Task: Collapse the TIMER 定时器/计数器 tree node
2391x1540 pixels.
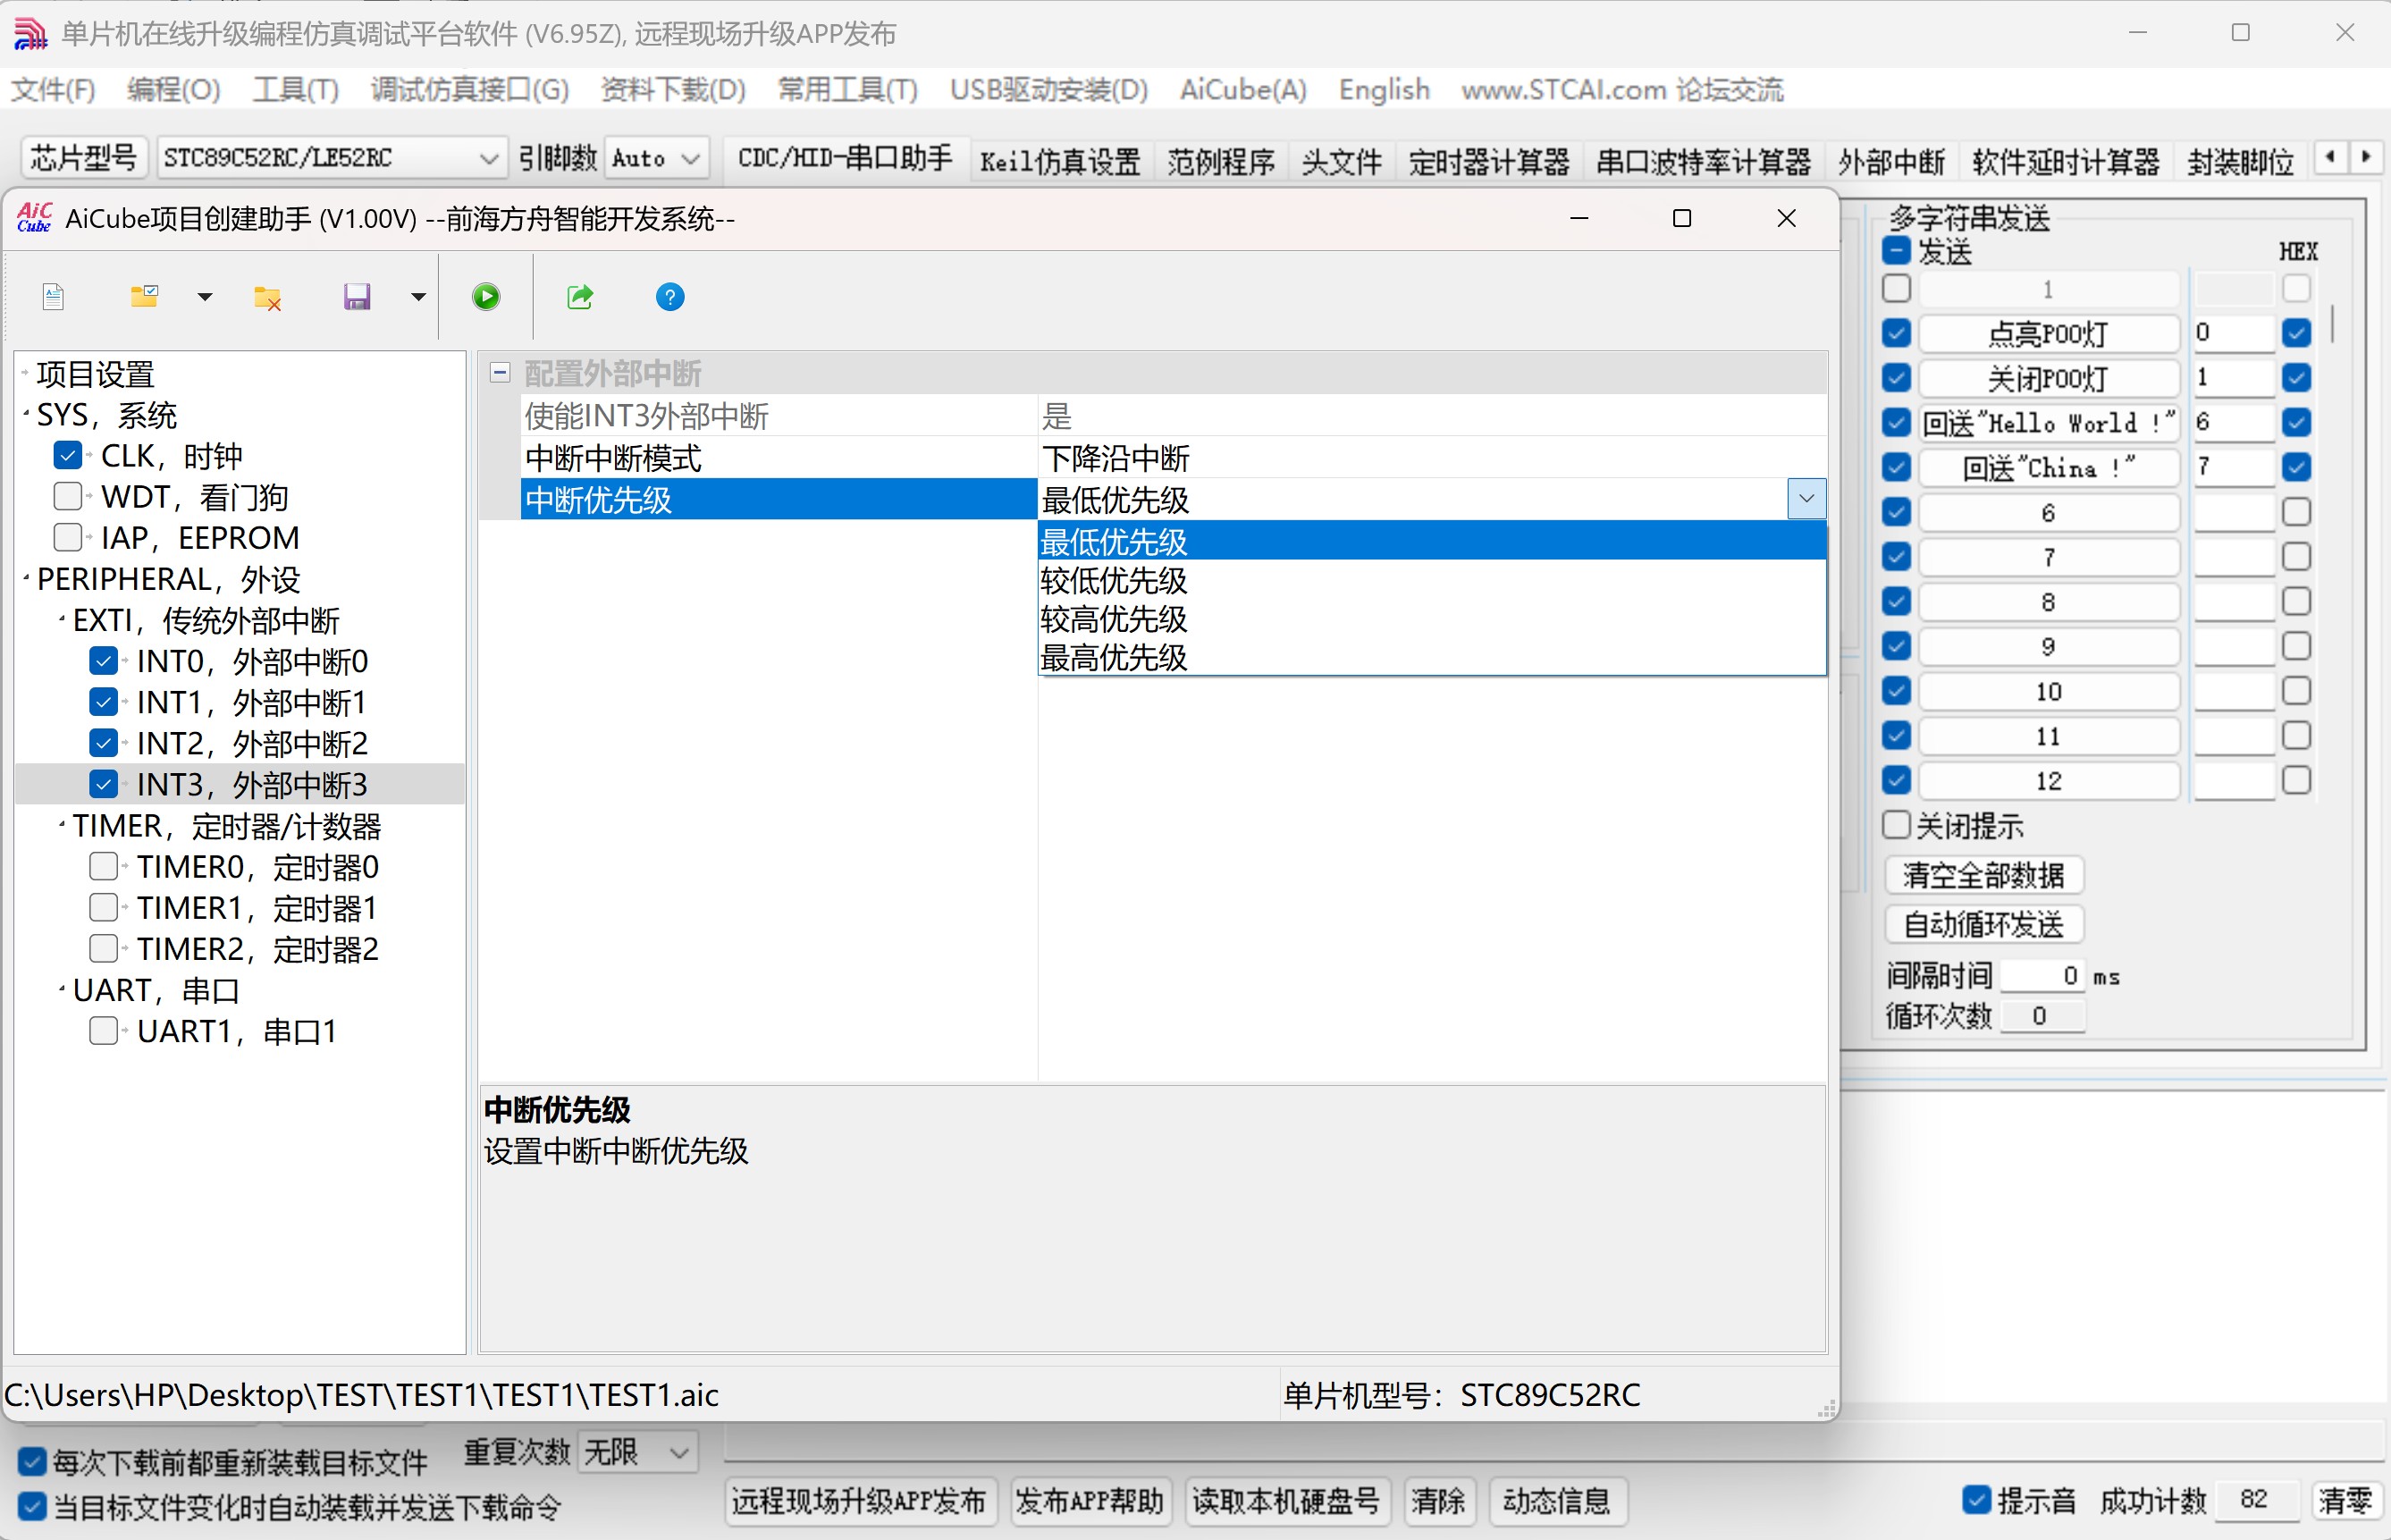Action: (61, 826)
